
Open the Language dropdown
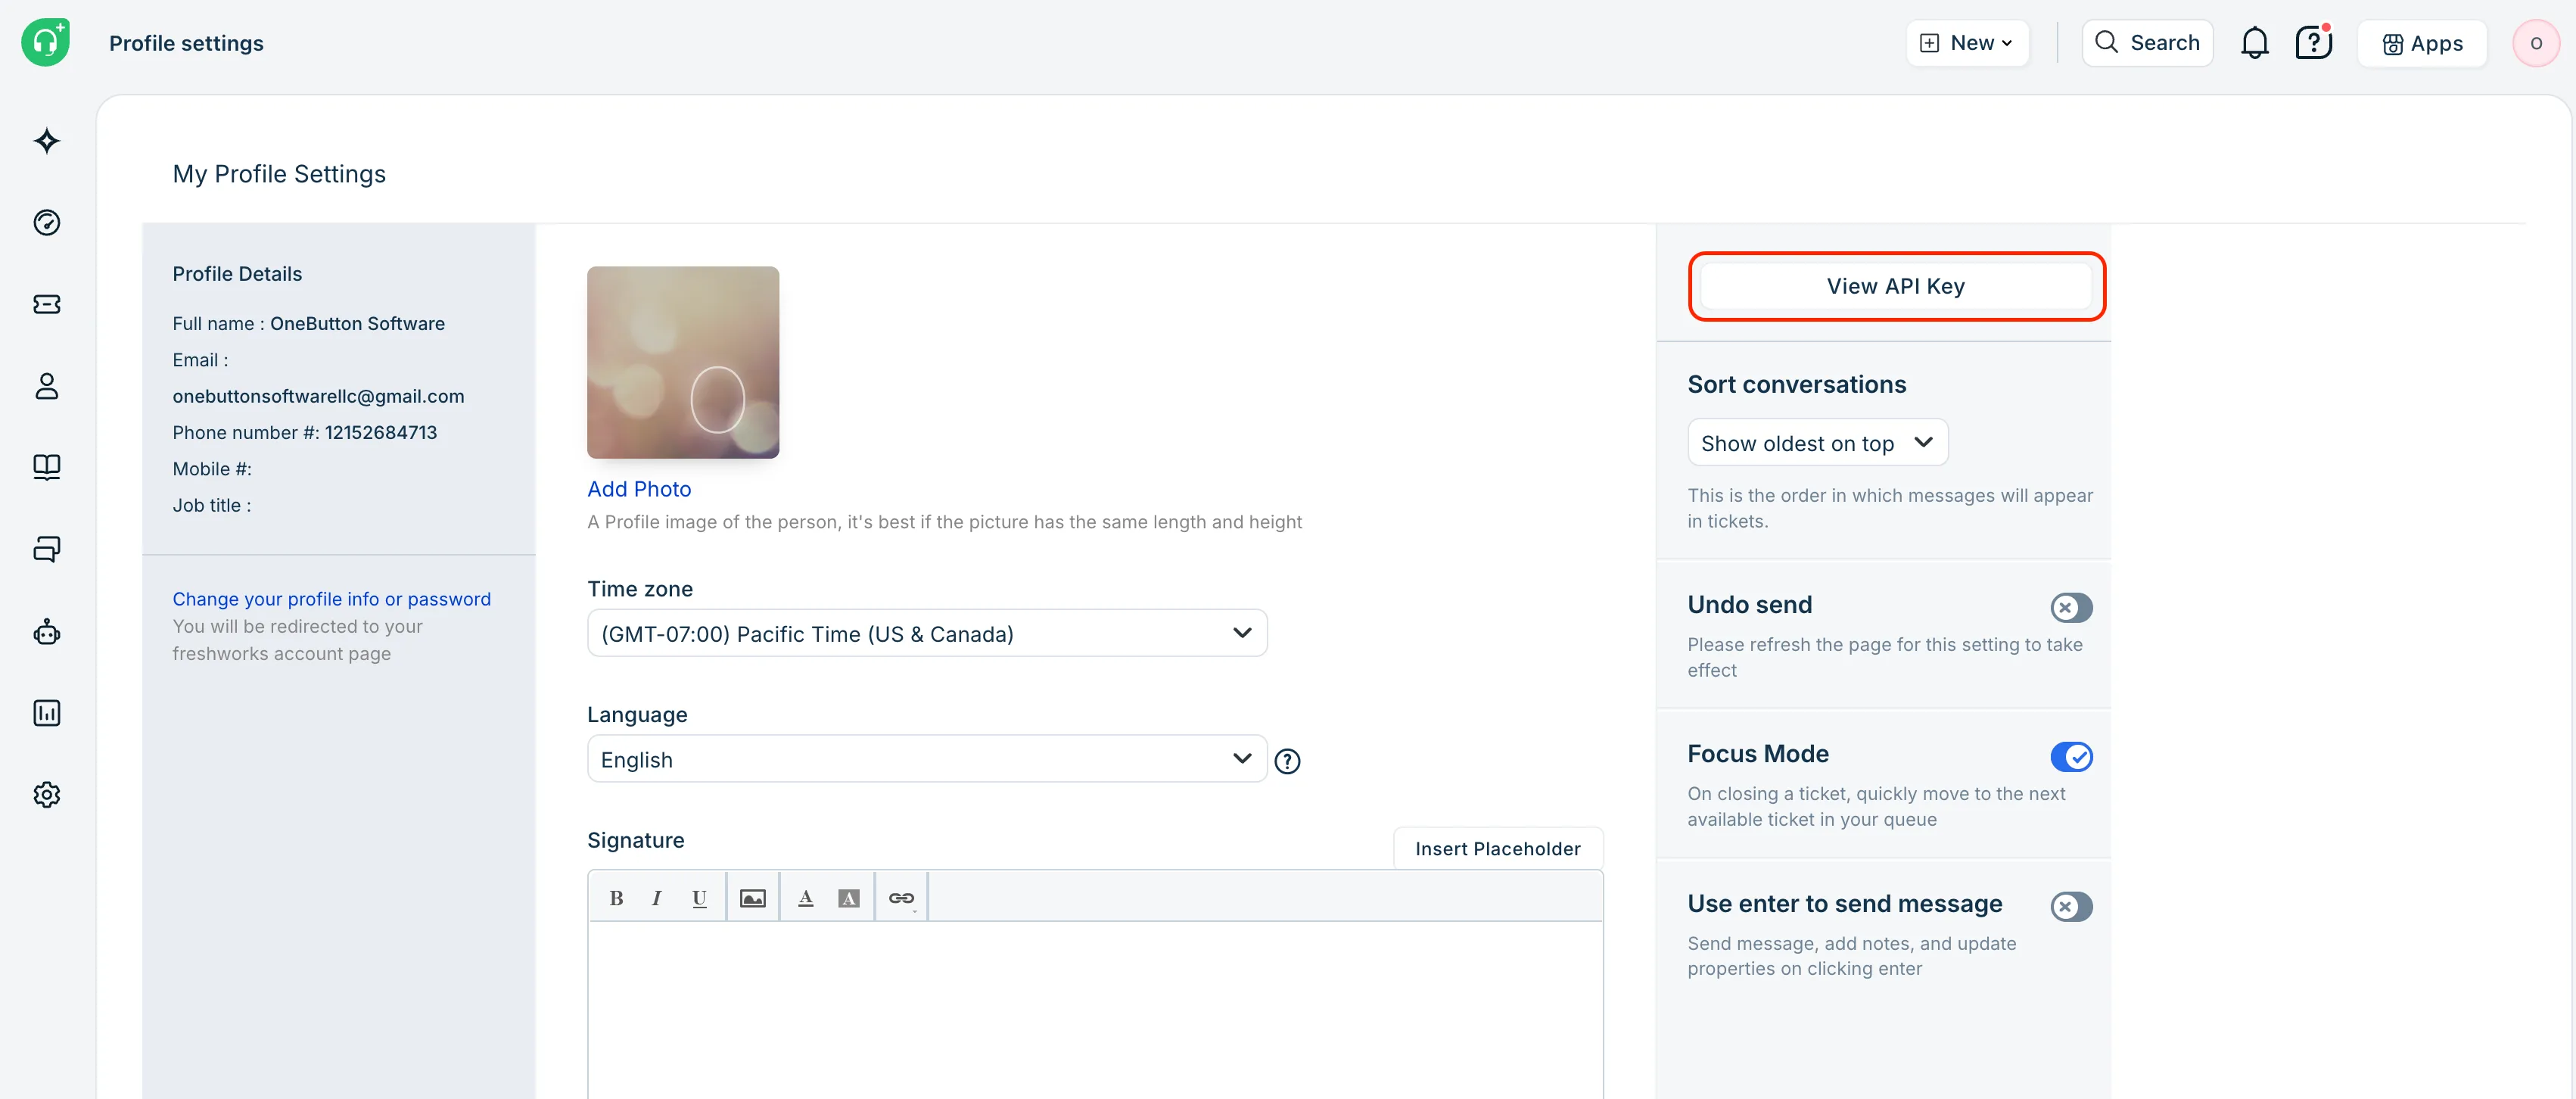click(x=927, y=759)
